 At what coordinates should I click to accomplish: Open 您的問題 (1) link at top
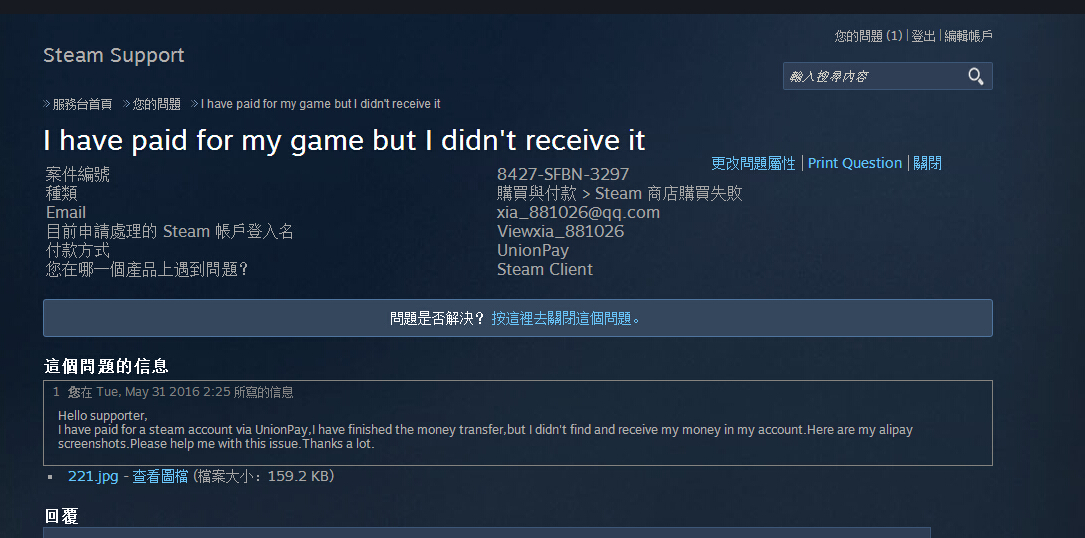pyautogui.click(x=868, y=36)
